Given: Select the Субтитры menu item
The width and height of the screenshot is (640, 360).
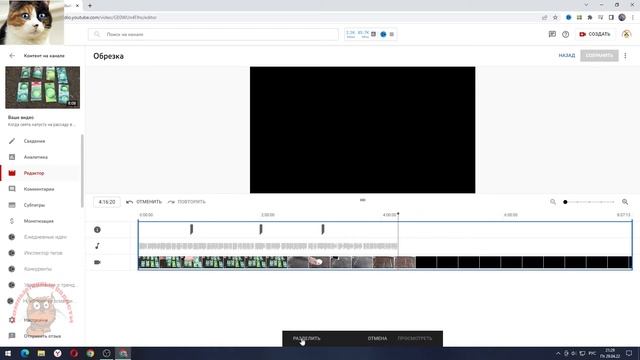Looking at the screenshot, I should (34, 205).
